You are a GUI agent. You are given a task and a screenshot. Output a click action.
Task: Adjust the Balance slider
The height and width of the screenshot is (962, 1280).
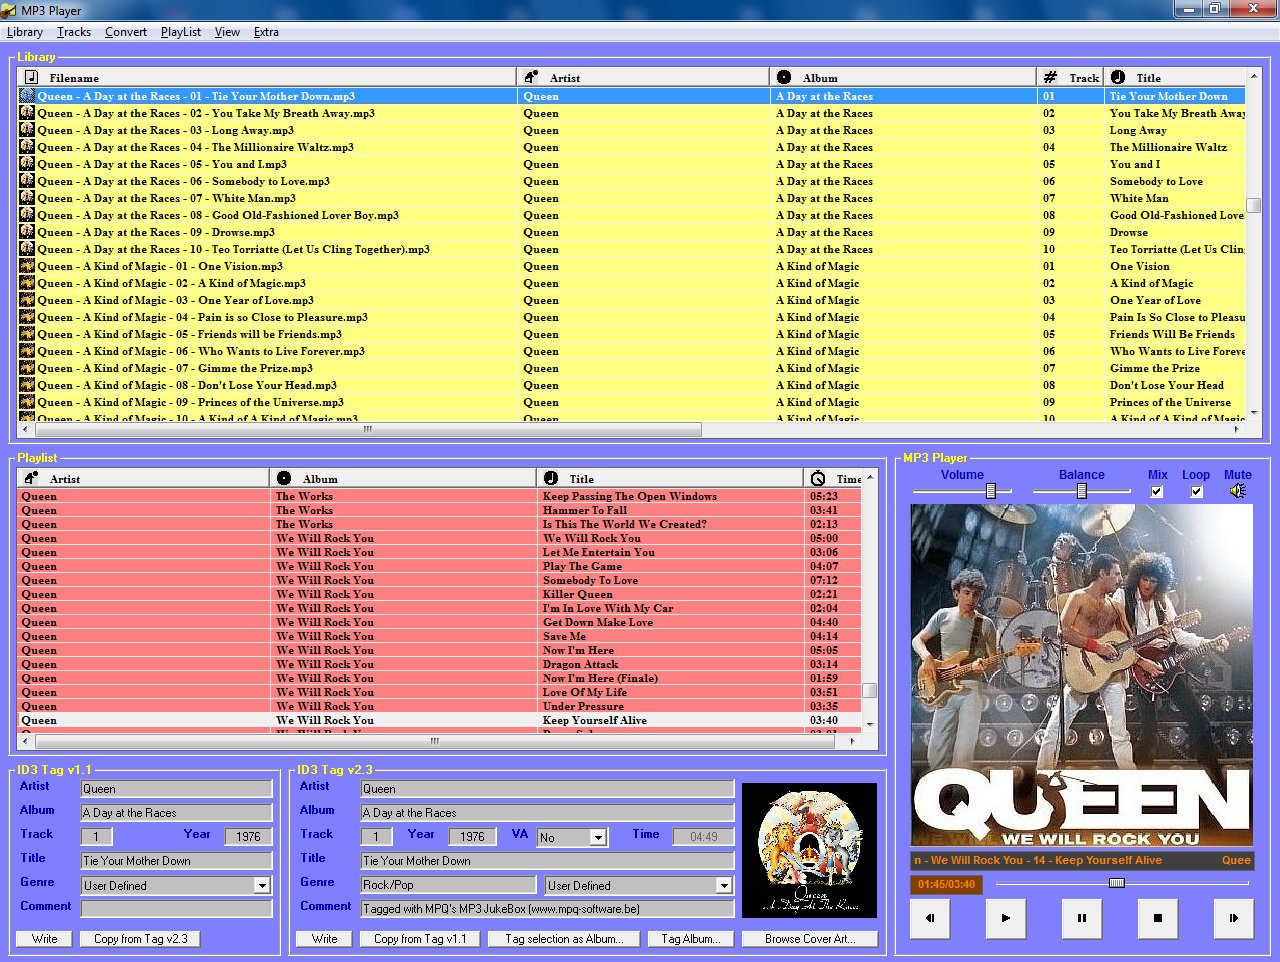click(1083, 491)
